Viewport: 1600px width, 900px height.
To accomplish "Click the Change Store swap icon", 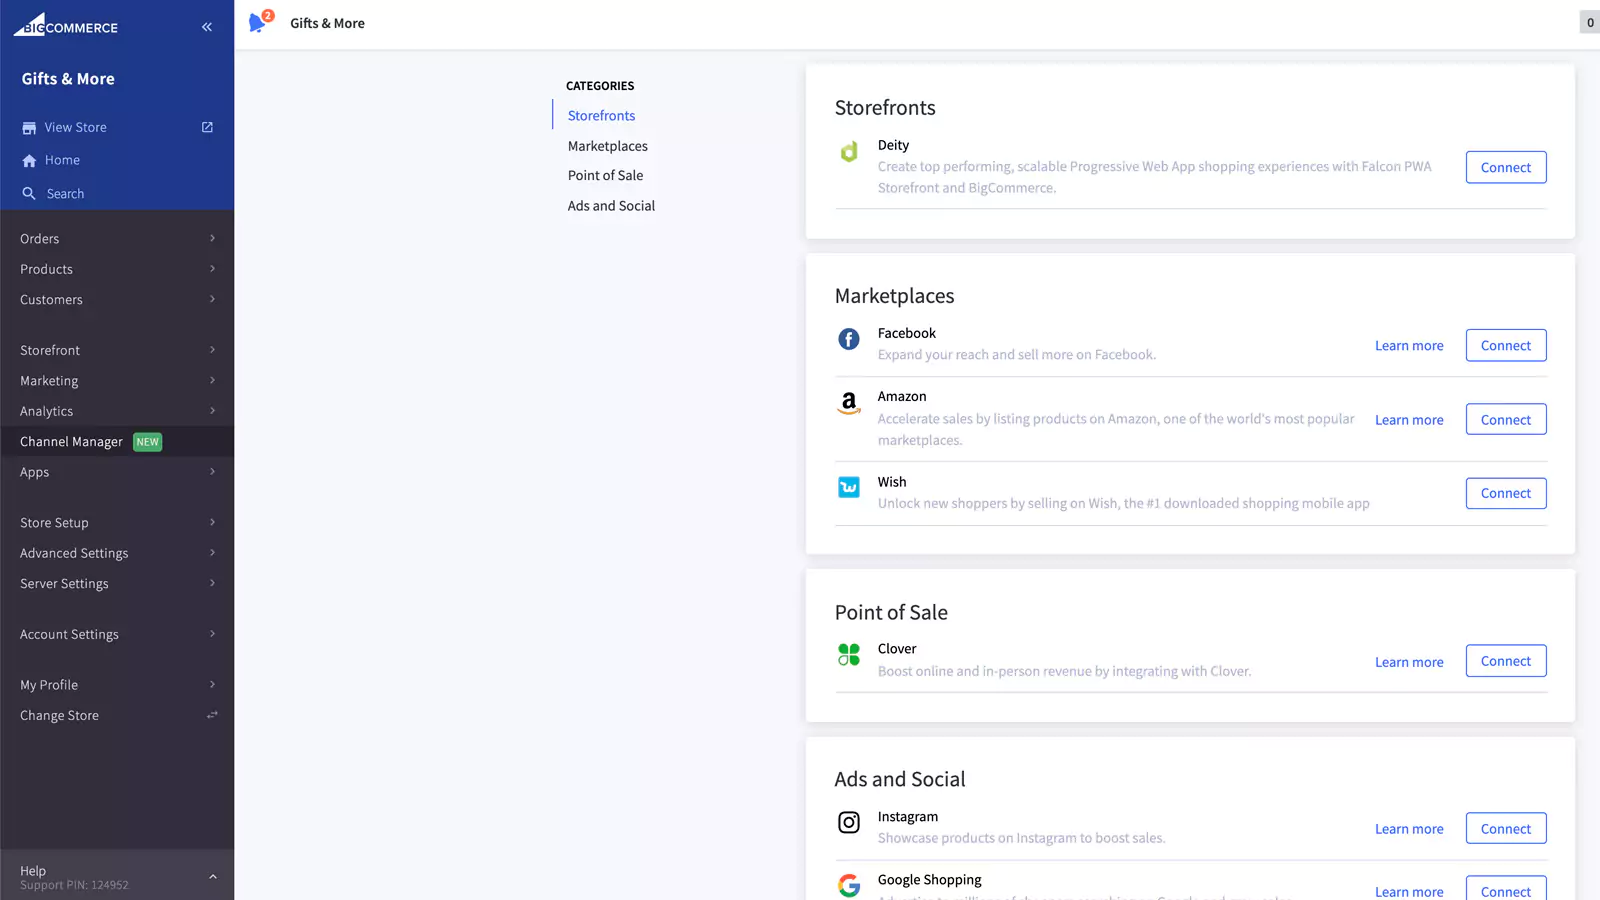I will [x=212, y=715].
